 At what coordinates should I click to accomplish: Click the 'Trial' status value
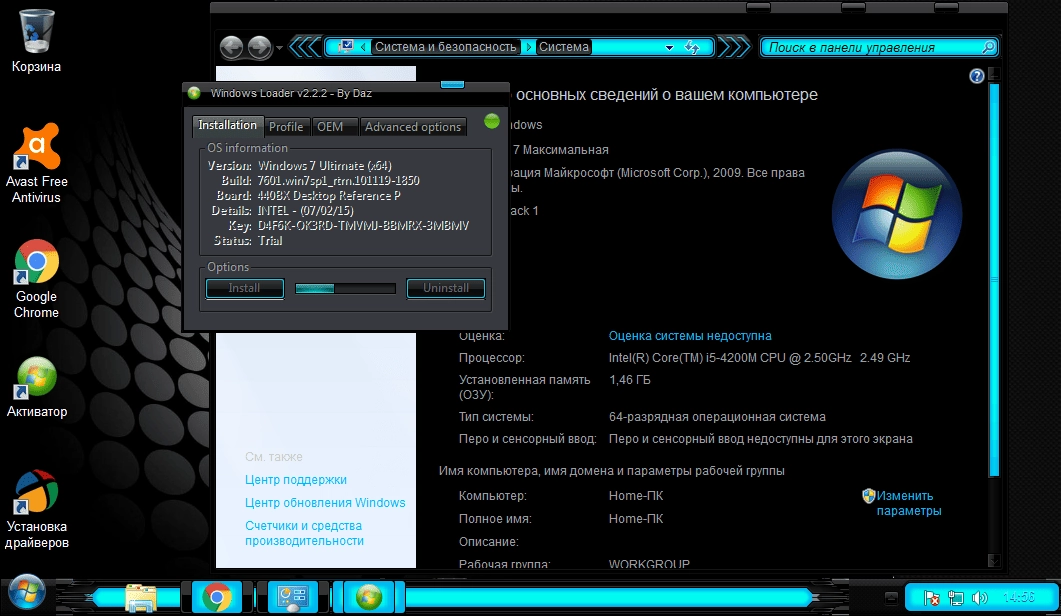[x=270, y=241]
